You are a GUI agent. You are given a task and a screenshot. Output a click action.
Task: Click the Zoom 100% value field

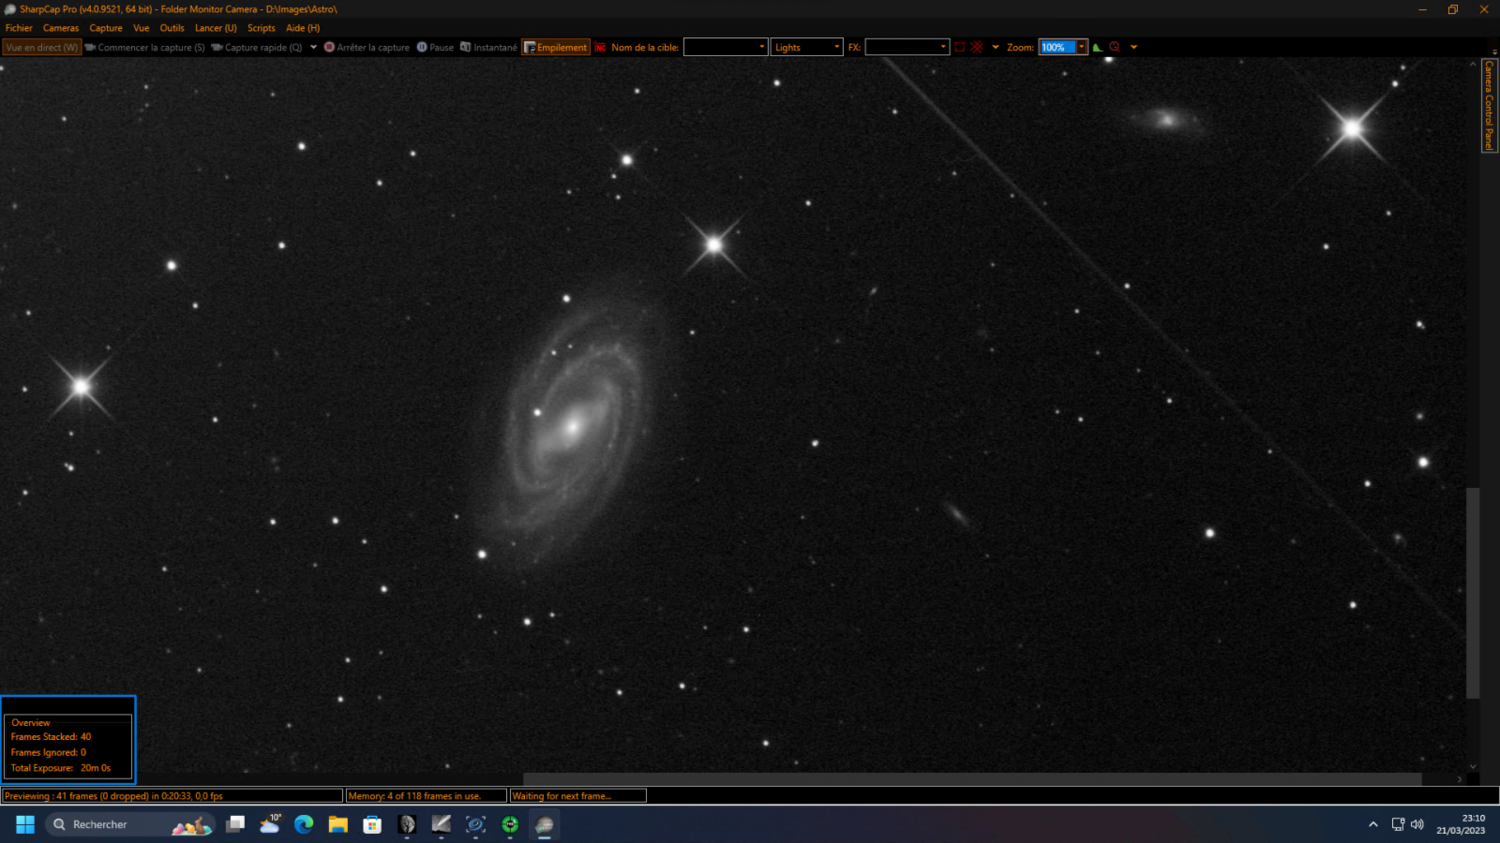click(1057, 47)
